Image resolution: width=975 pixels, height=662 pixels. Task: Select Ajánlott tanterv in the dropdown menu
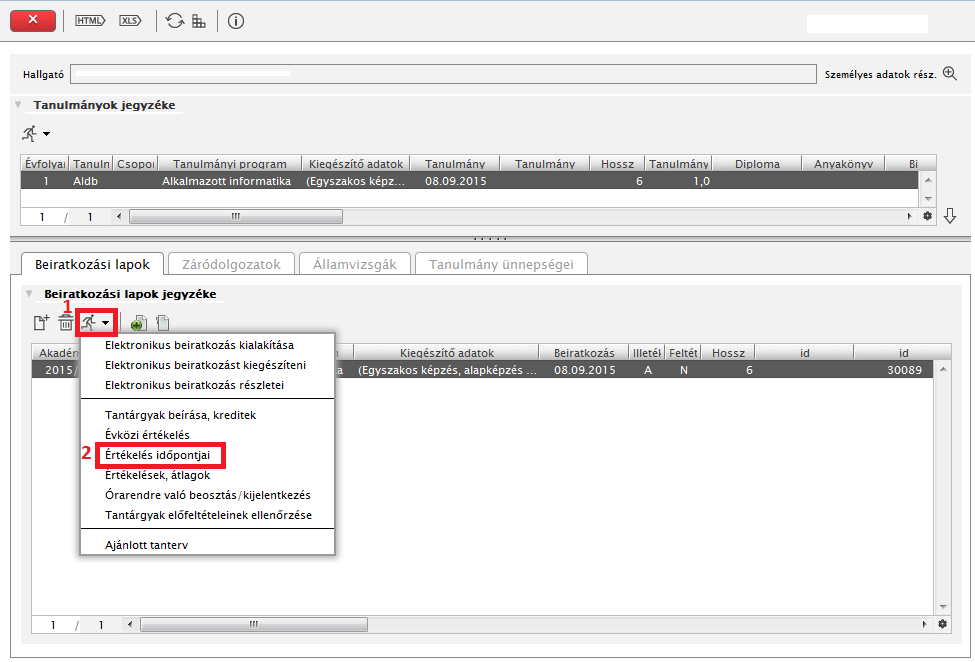tap(146, 545)
